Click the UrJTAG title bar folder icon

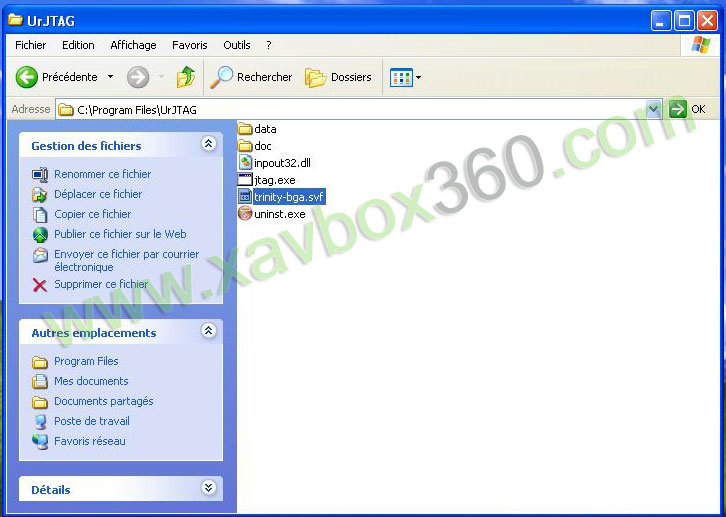click(x=15, y=20)
